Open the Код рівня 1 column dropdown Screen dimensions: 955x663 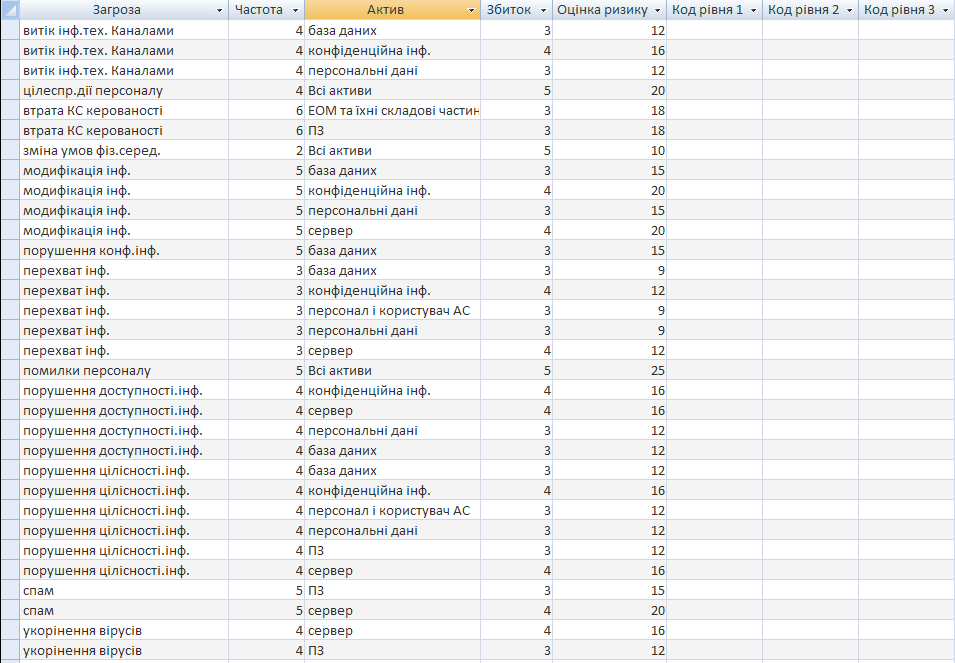pyautogui.click(x=753, y=10)
